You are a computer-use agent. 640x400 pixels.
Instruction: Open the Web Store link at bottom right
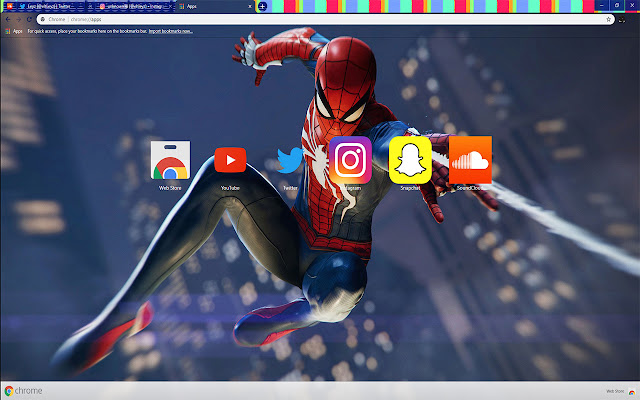click(x=620, y=391)
